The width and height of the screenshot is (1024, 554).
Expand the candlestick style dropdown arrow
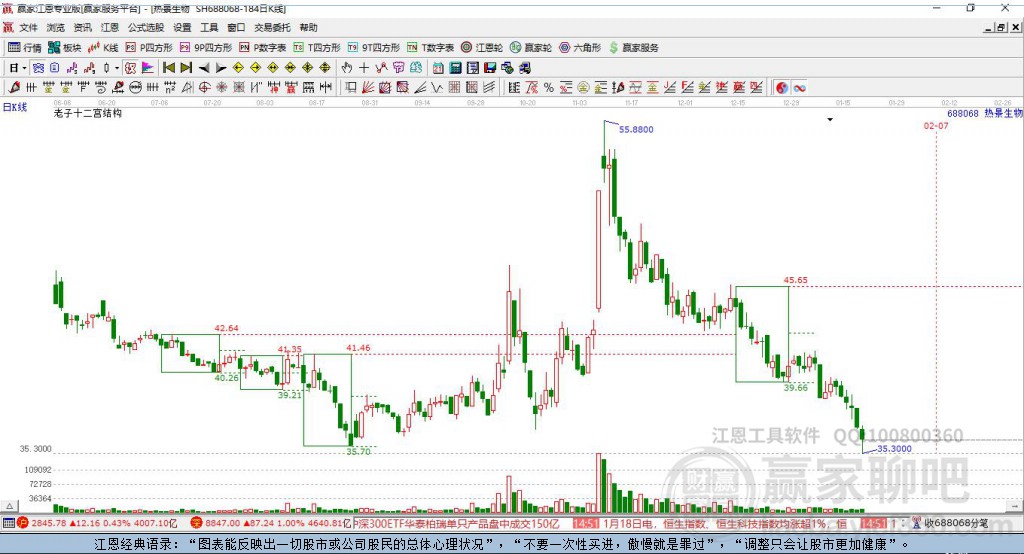click(x=117, y=67)
